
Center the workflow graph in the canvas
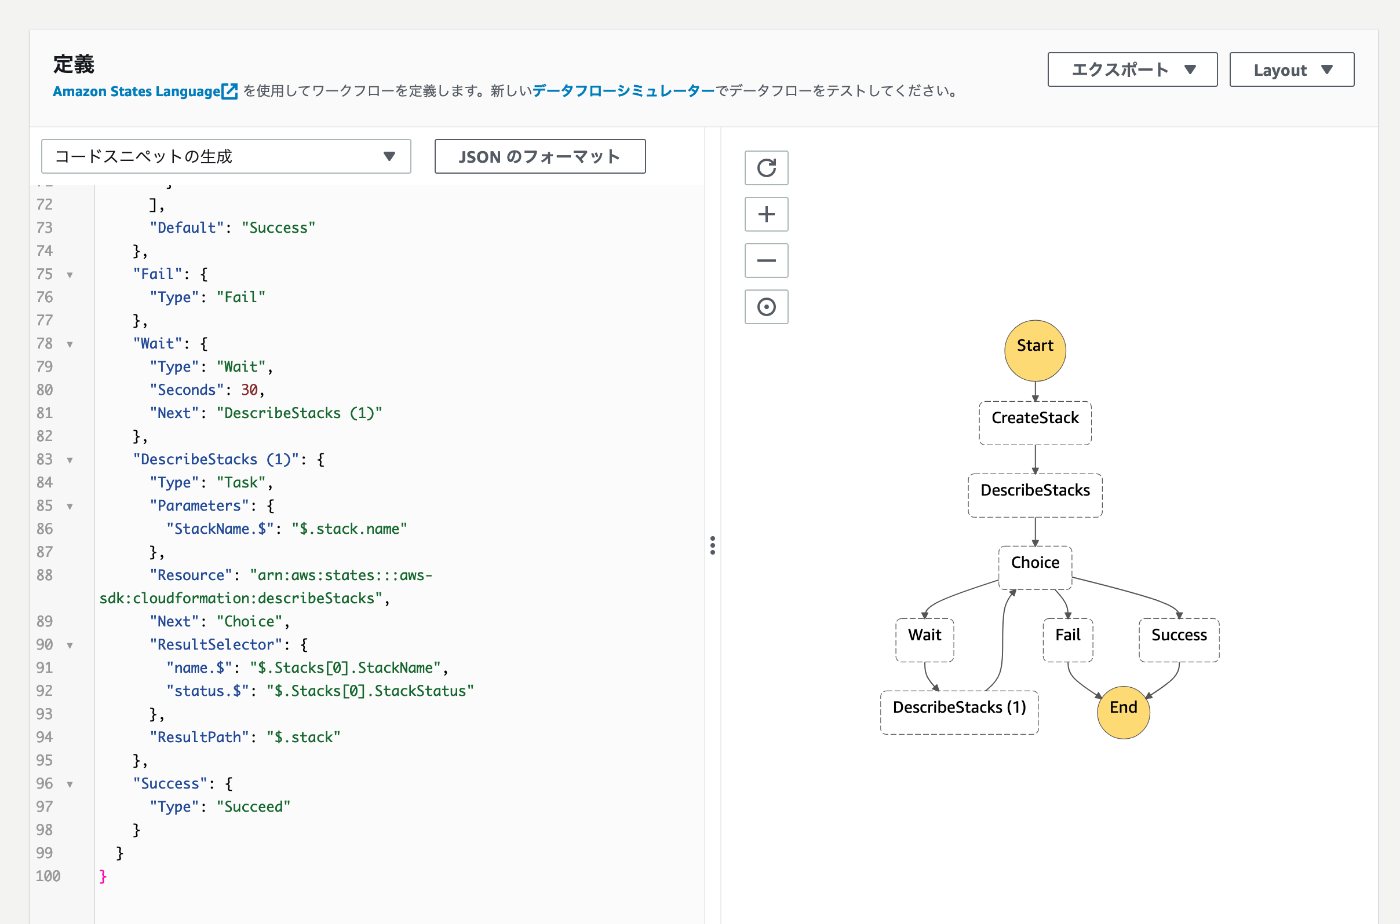(x=766, y=306)
